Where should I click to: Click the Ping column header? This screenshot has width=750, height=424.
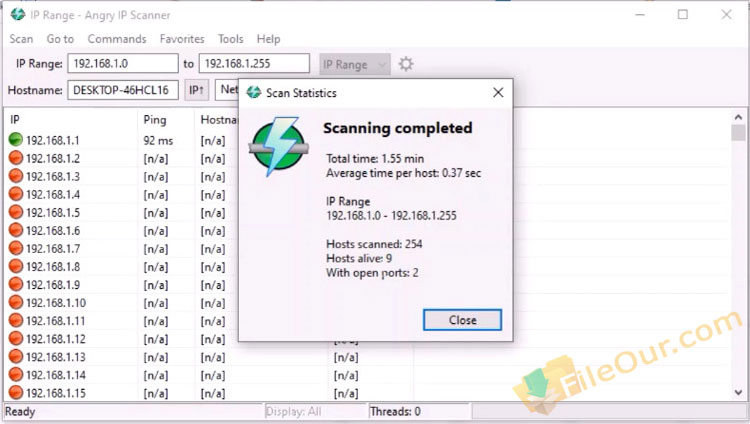tap(166, 120)
